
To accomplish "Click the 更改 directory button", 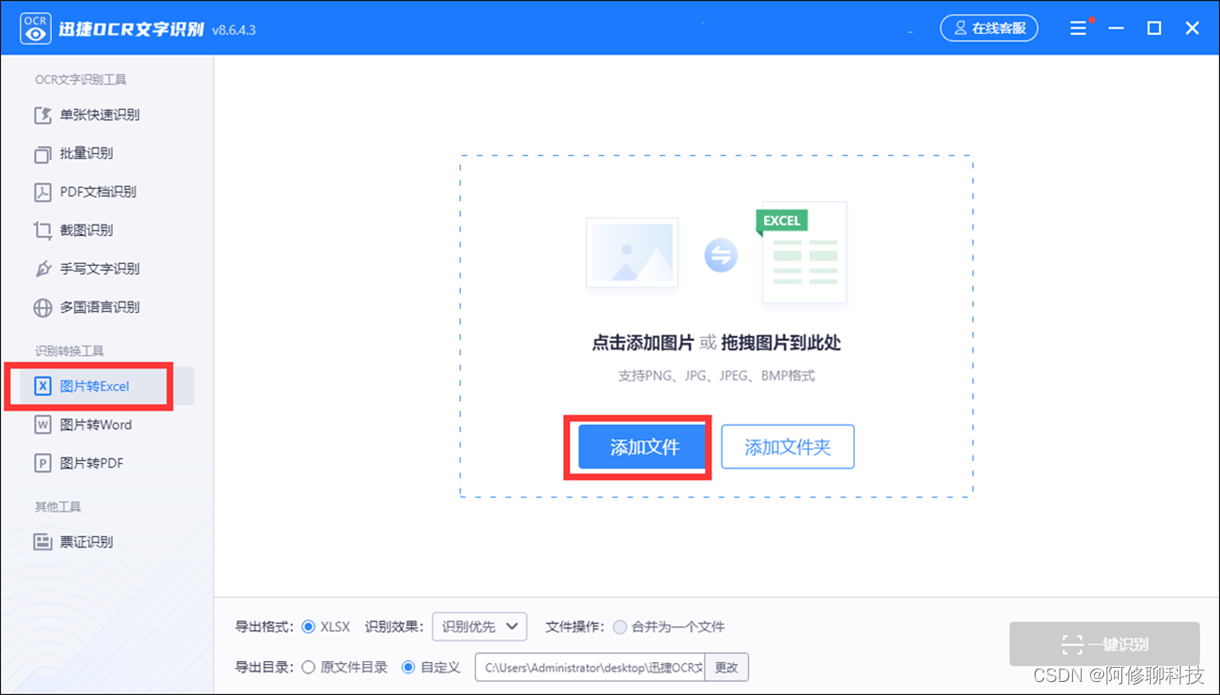I will [x=726, y=667].
